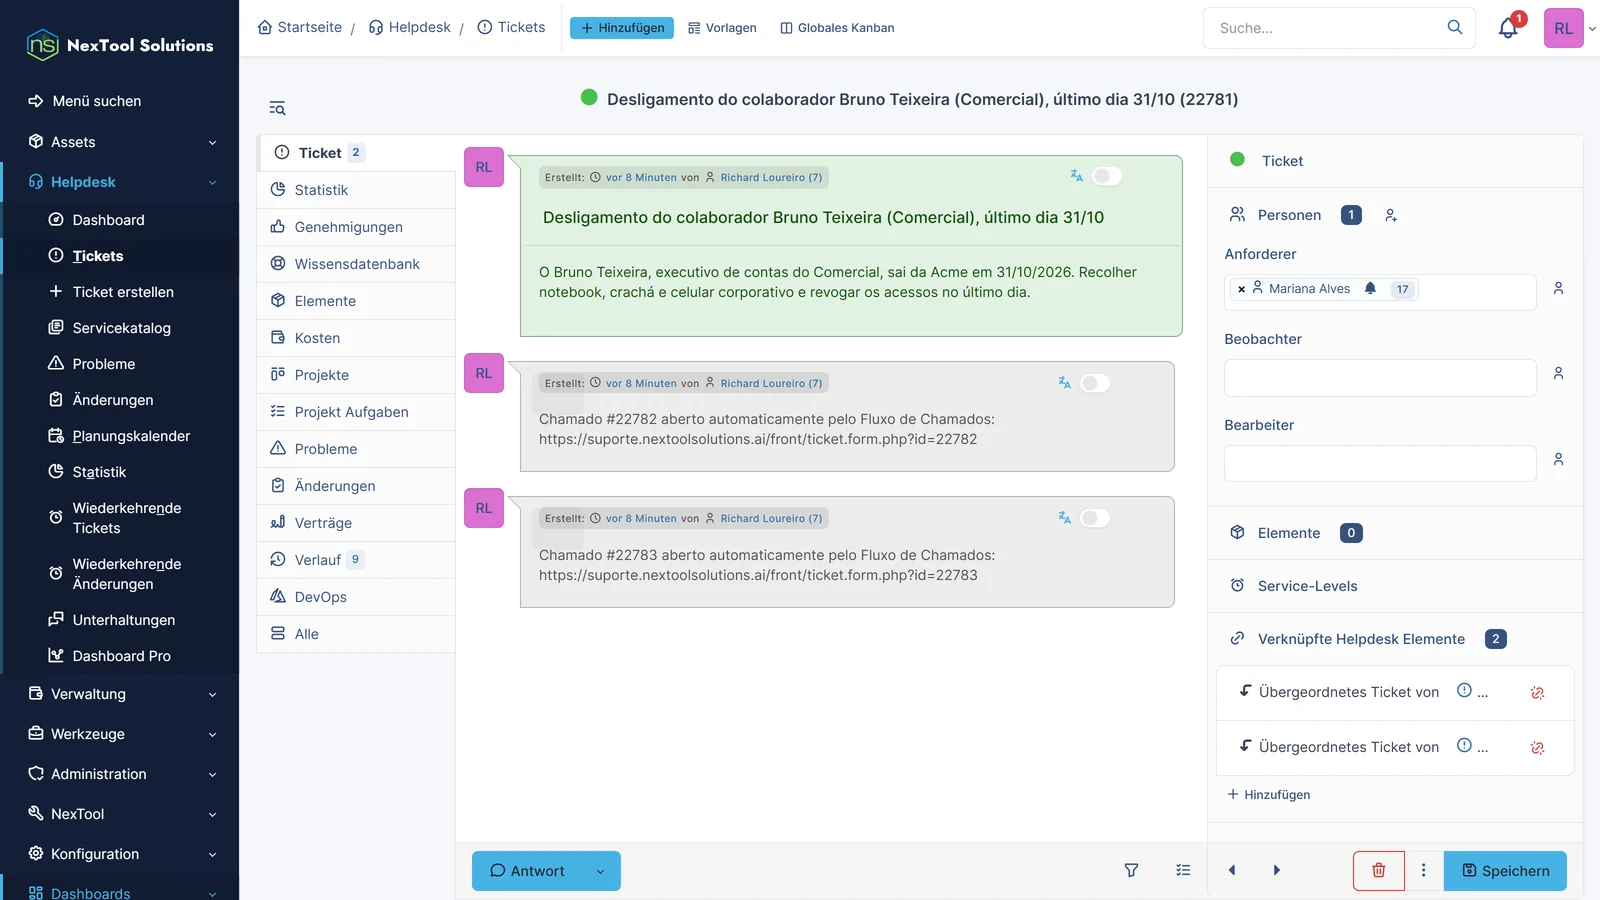Click the Antwort reply button
The width and height of the screenshot is (1600, 900).
pyautogui.click(x=528, y=871)
